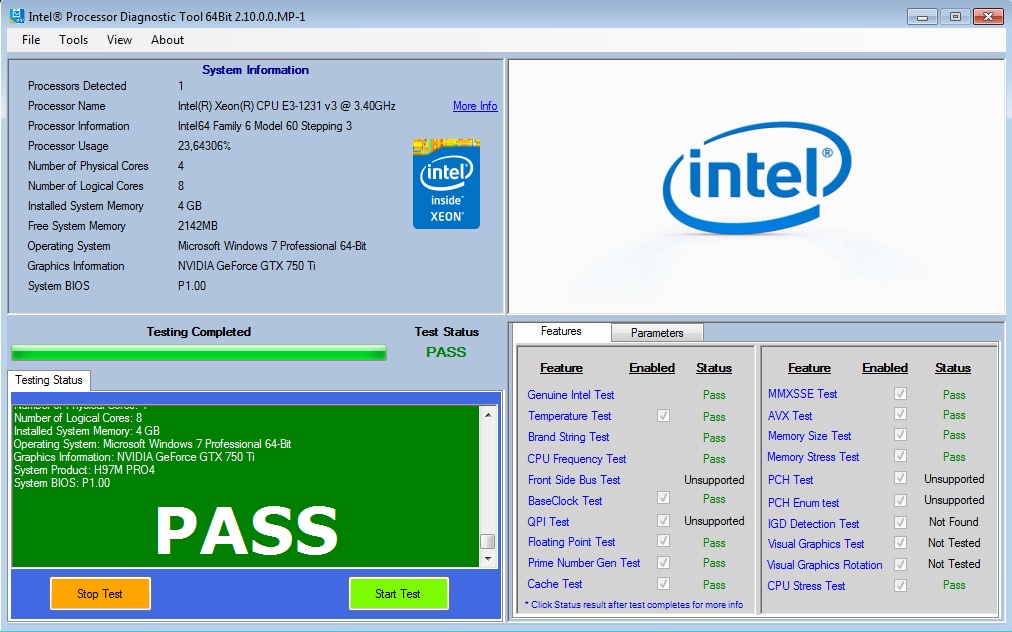Switch to the Parameters tab
The height and width of the screenshot is (632, 1012).
point(657,332)
